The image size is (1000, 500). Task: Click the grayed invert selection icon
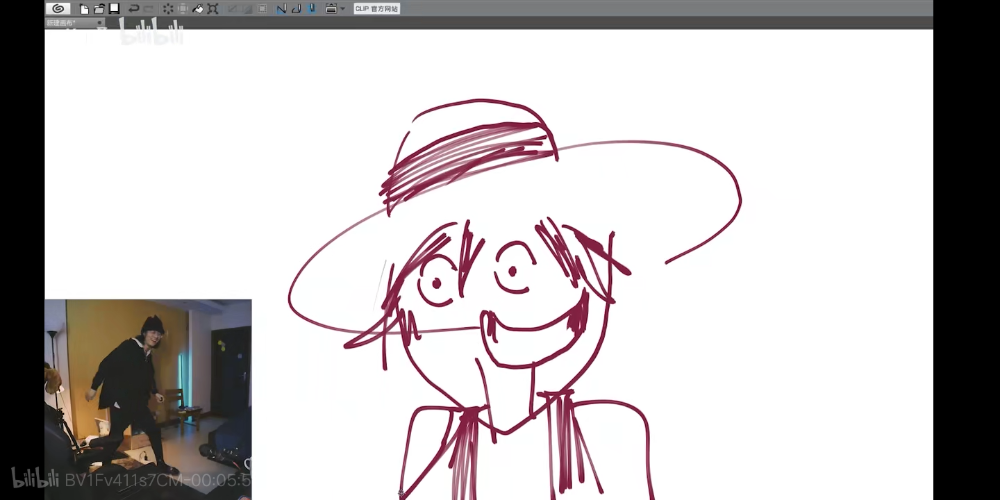coord(247,9)
